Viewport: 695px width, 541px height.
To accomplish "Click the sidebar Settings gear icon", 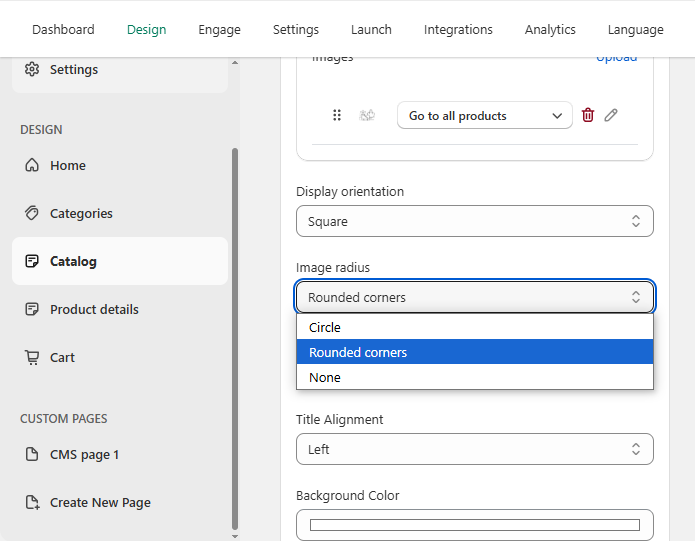I will [32, 69].
